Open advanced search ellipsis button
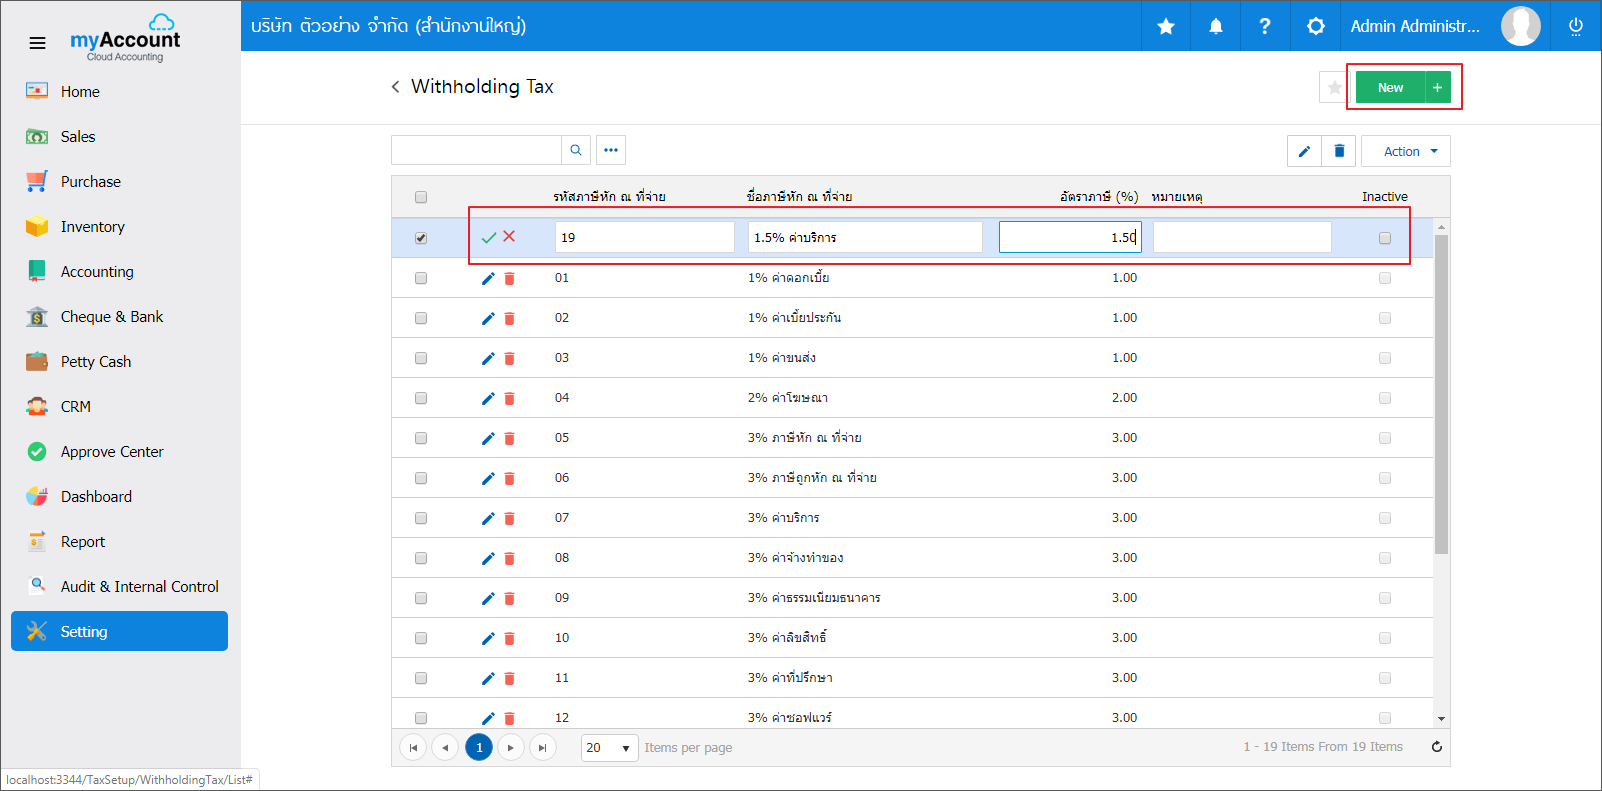 [611, 150]
